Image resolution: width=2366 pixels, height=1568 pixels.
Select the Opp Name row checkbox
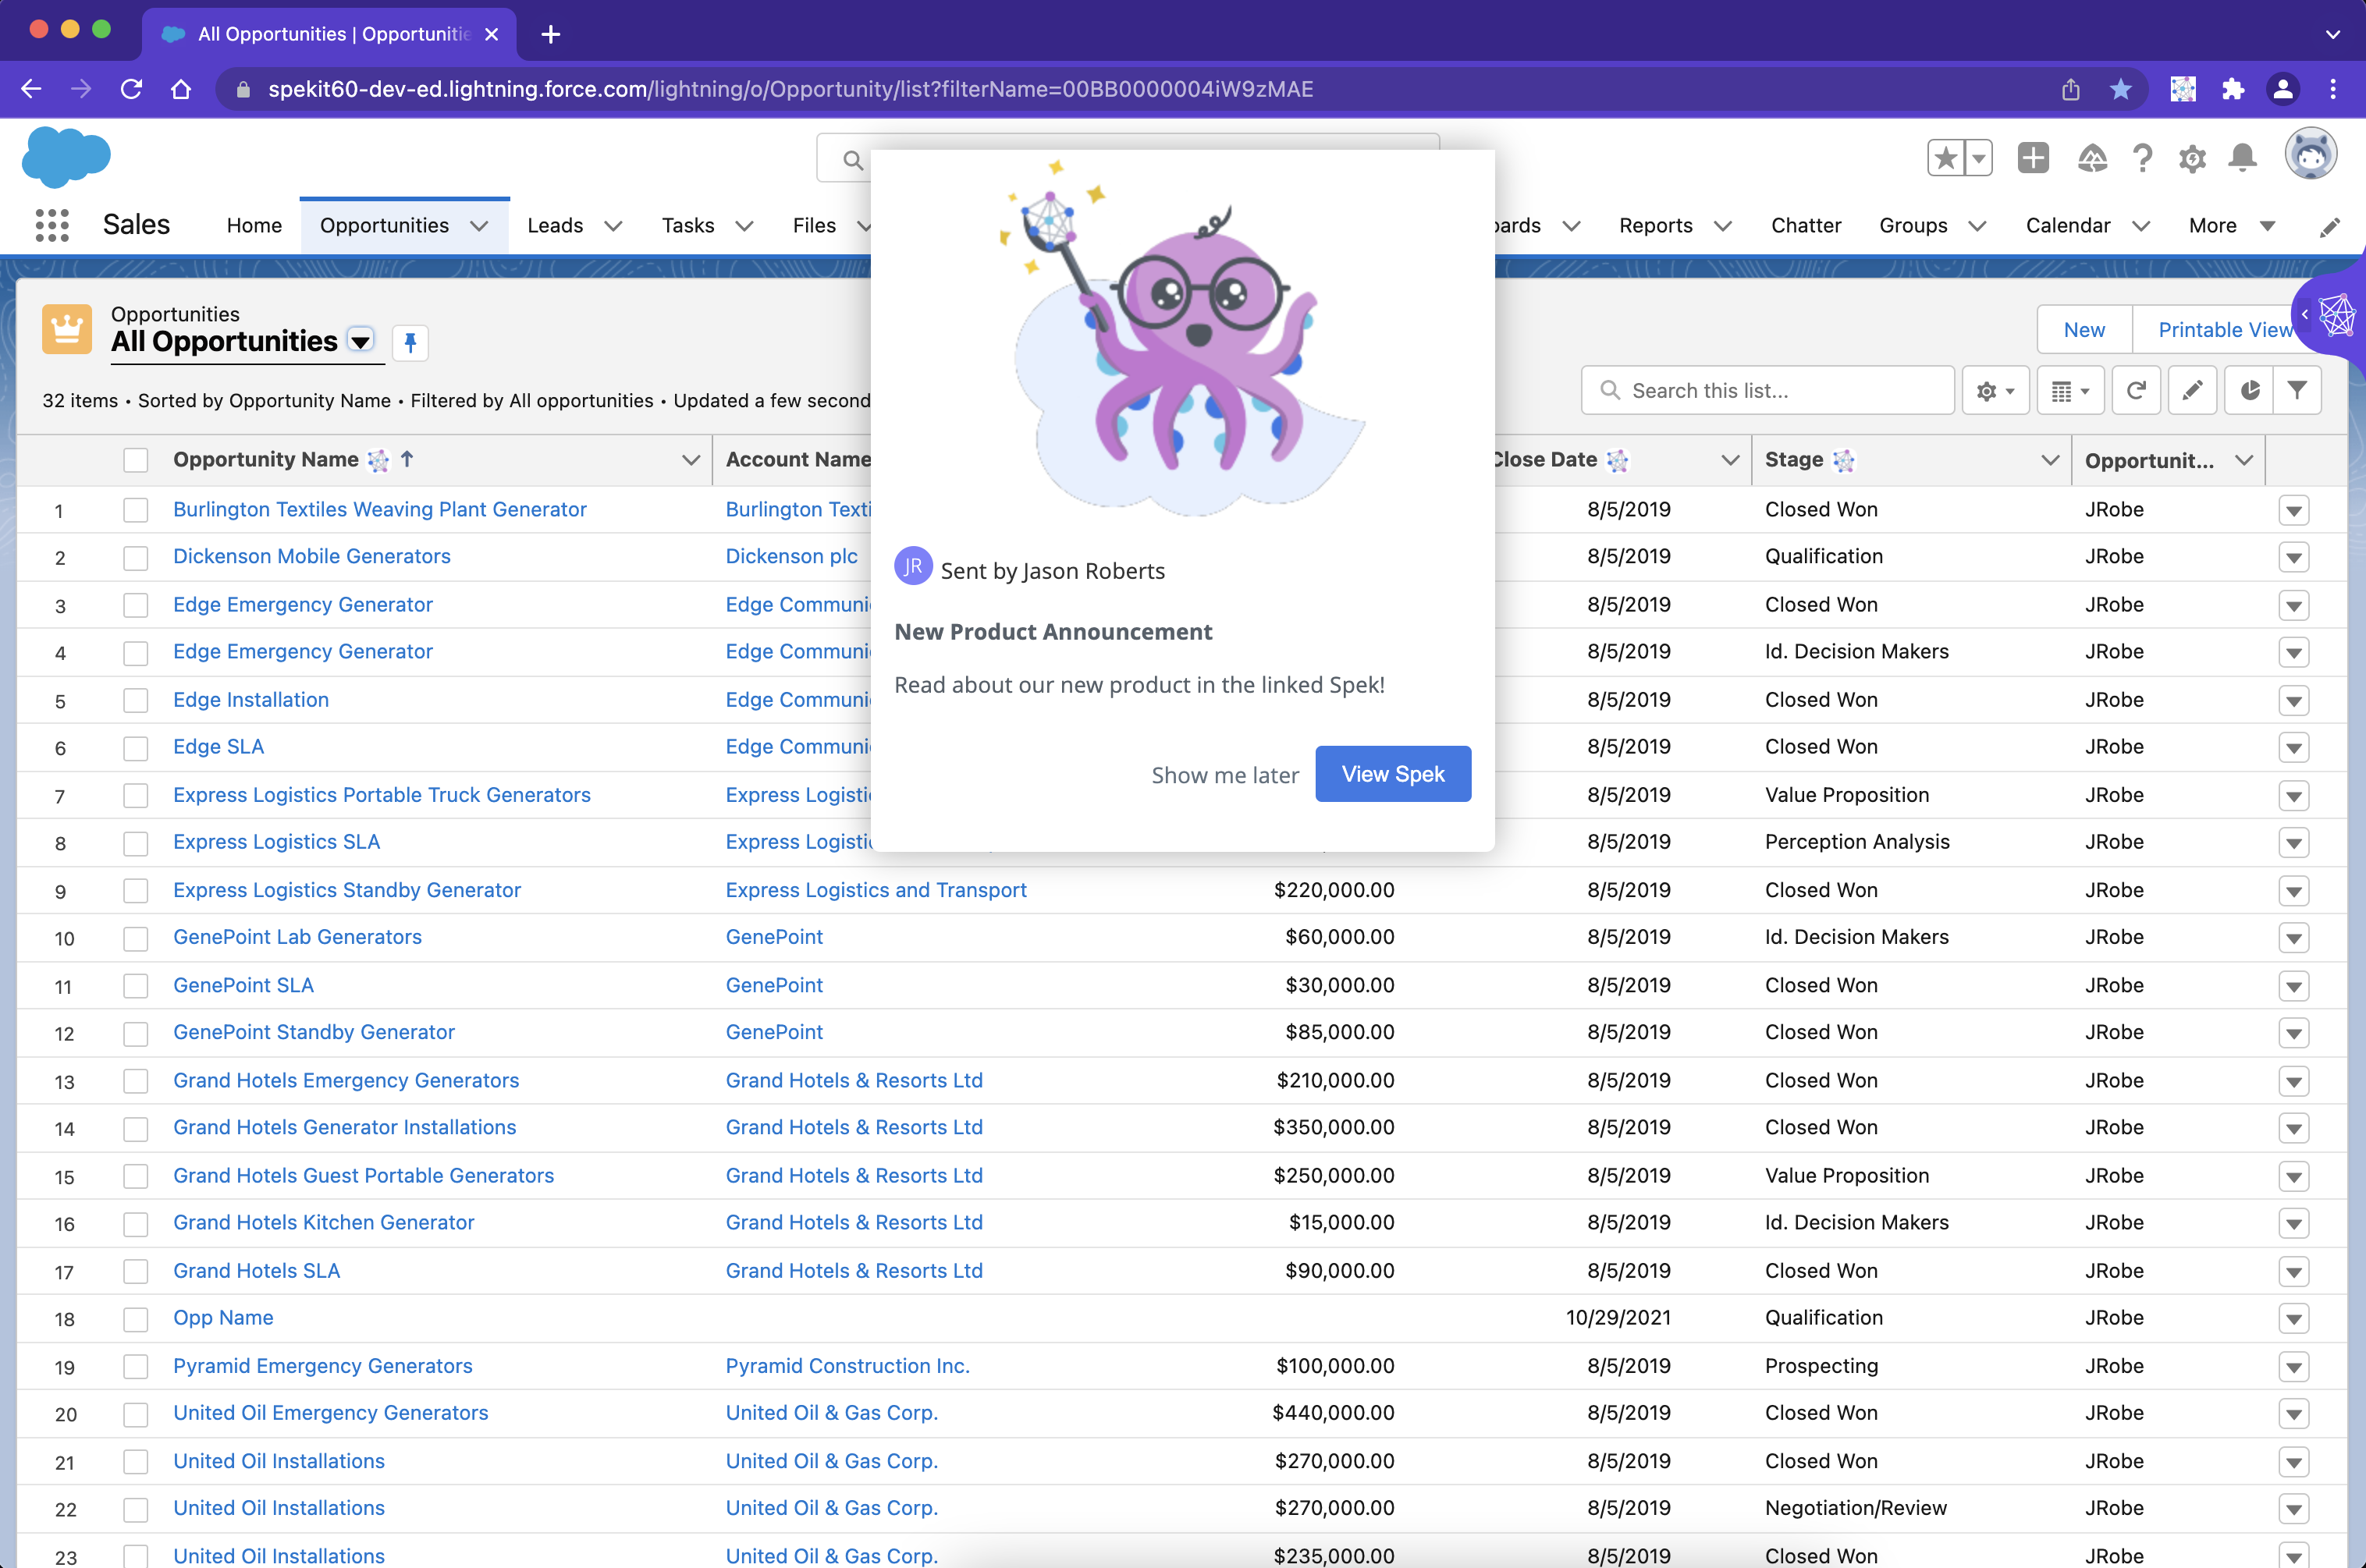click(136, 1319)
